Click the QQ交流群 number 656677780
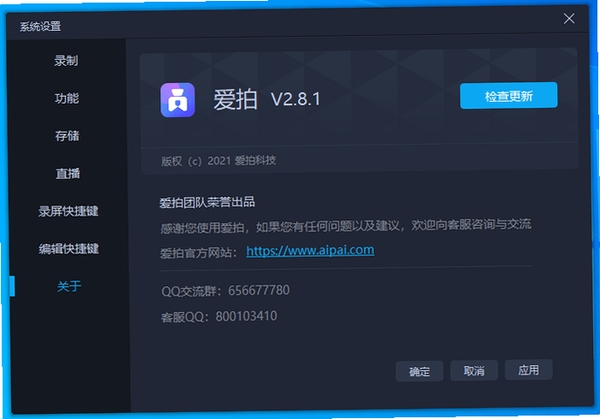 pyautogui.click(x=259, y=290)
